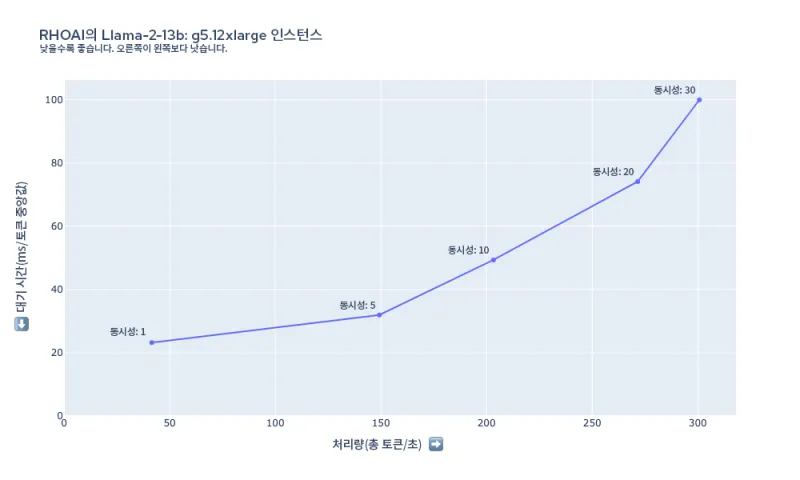Click the y-axis tick label 60
800x480 pixels.
pyautogui.click(x=56, y=226)
